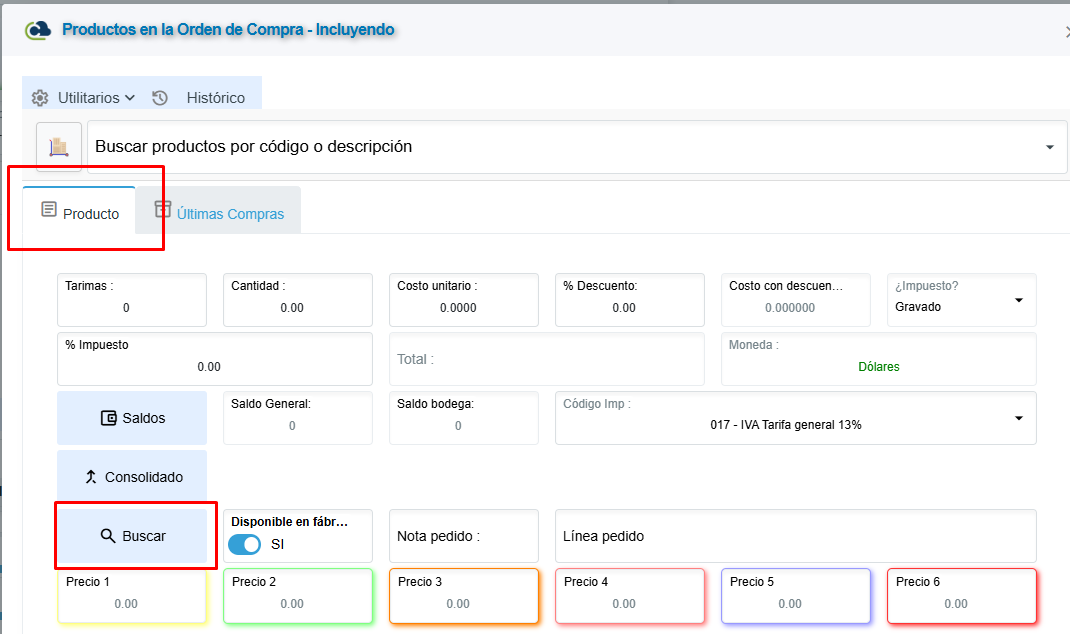Screen dimensions: 1070x634
Task: Click the Cantidad input field
Action: (x=298, y=300)
